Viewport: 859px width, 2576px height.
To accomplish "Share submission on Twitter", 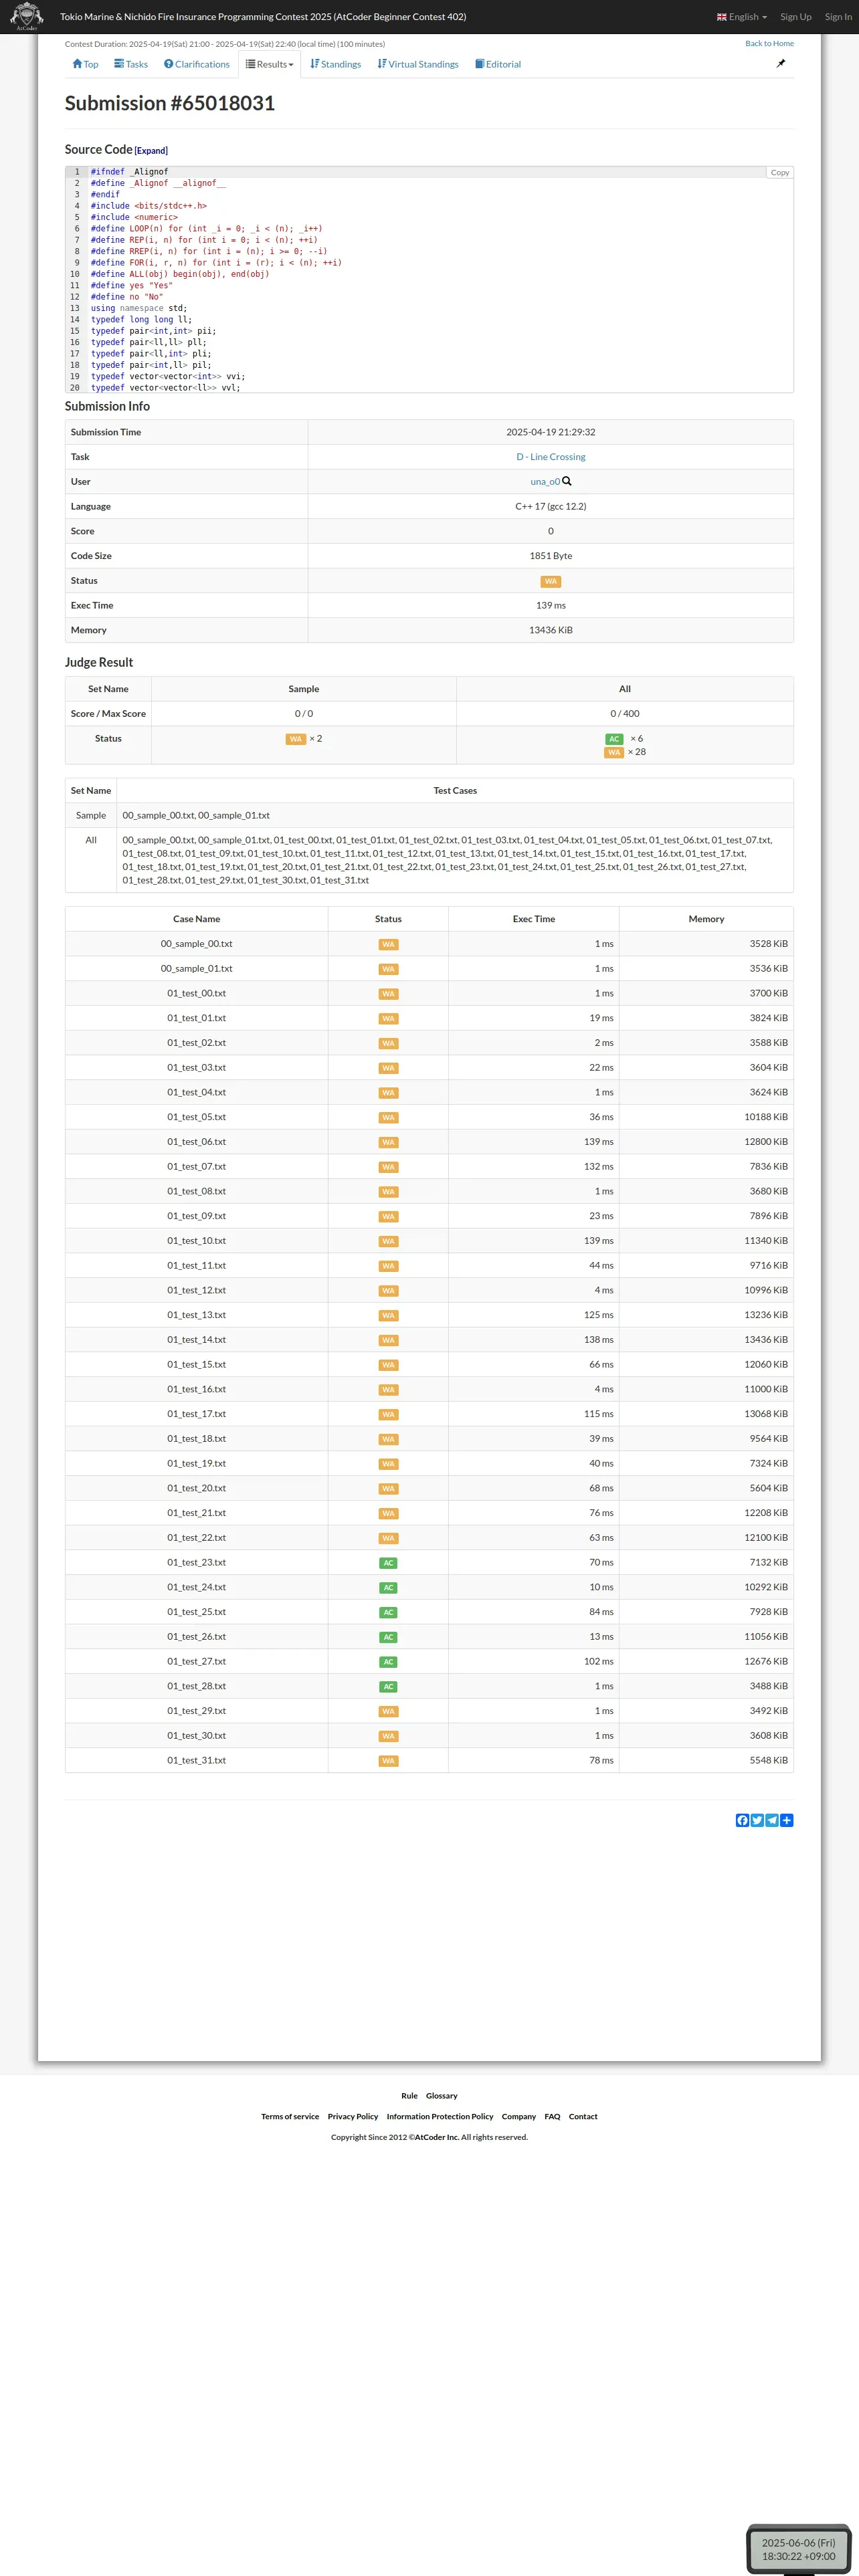I will click(757, 1820).
